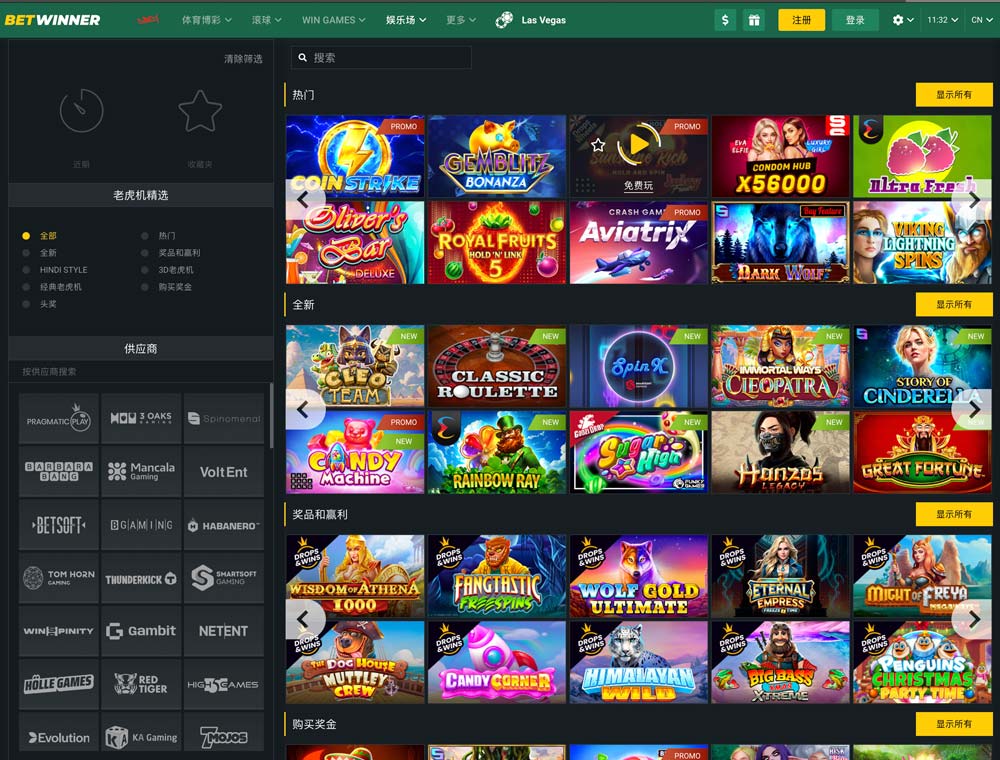Click the 注册 register button
1000x760 pixels.
coord(802,20)
